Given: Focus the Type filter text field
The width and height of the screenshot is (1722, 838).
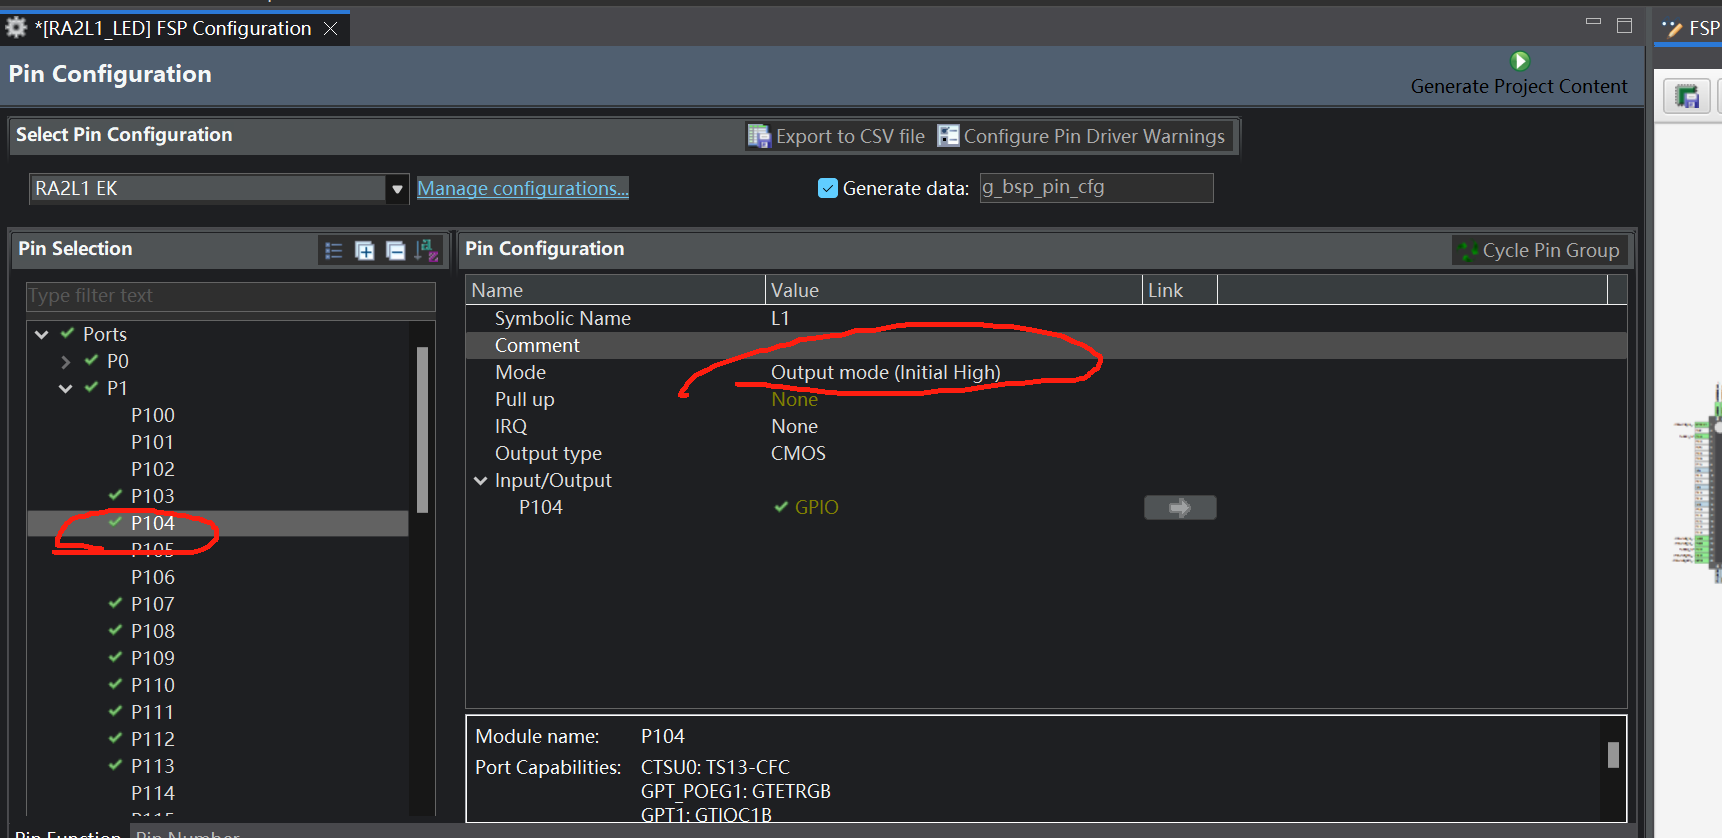Looking at the screenshot, I should point(231,296).
